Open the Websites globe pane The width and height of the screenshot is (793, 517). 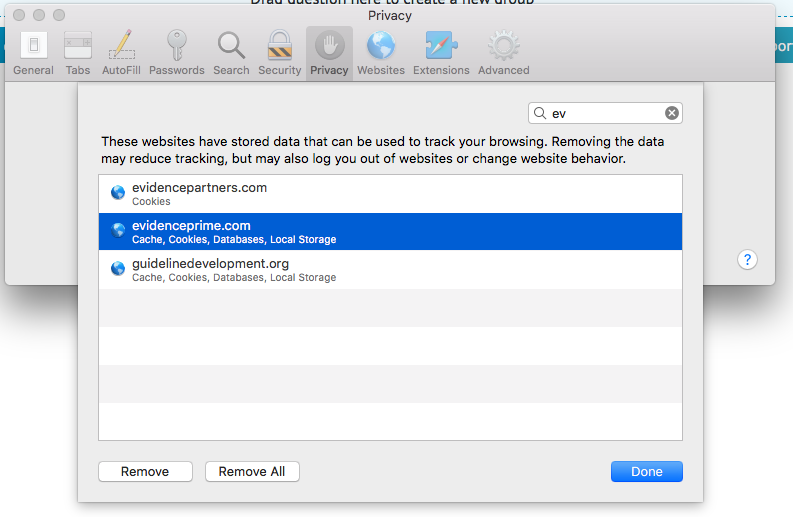pos(381,53)
